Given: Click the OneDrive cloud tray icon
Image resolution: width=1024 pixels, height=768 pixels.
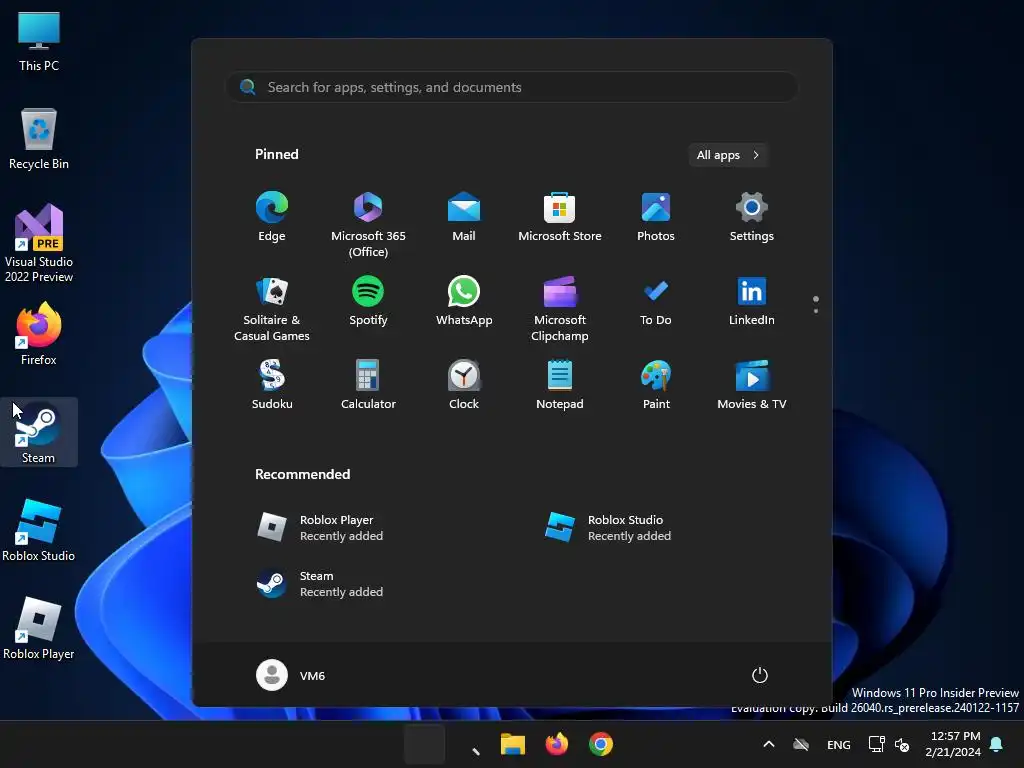Looking at the screenshot, I should [801, 744].
